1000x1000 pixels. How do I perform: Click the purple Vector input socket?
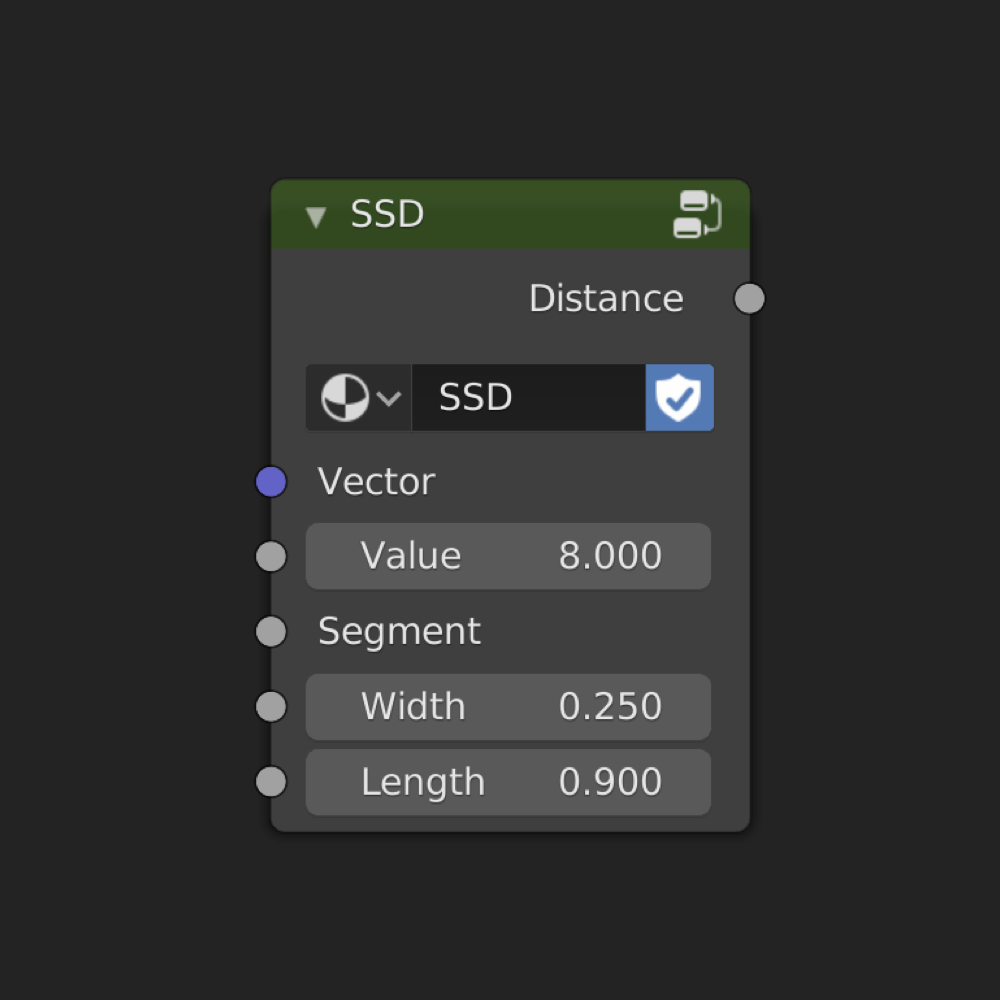point(271,482)
